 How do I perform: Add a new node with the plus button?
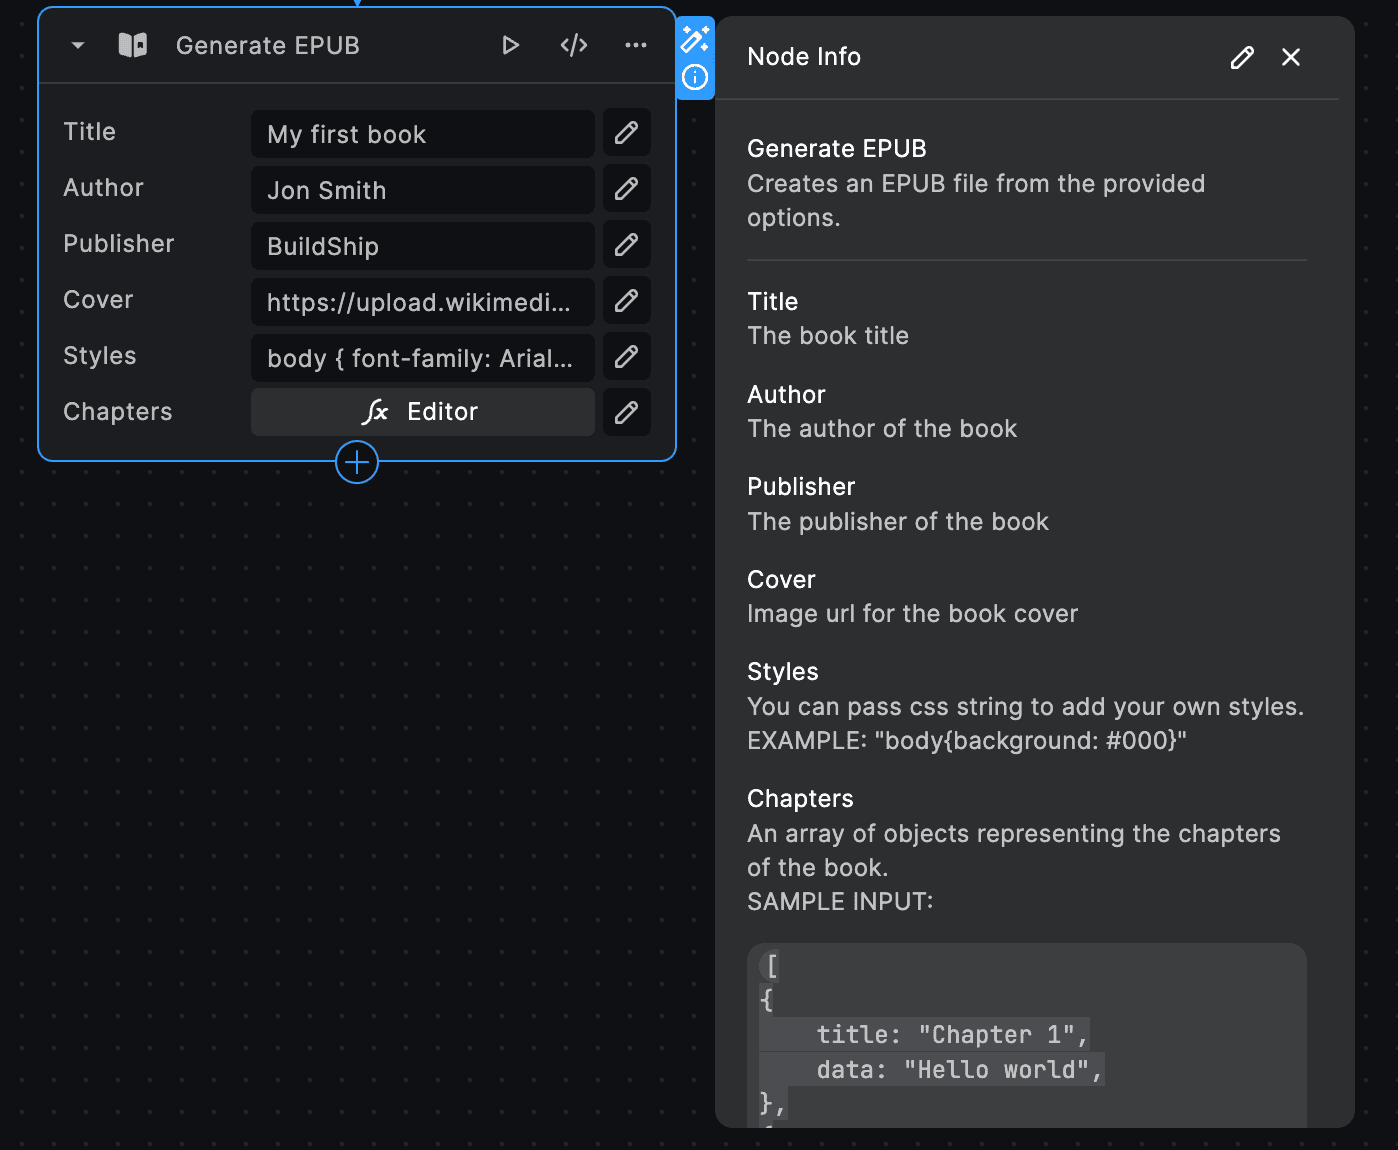(x=357, y=462)
